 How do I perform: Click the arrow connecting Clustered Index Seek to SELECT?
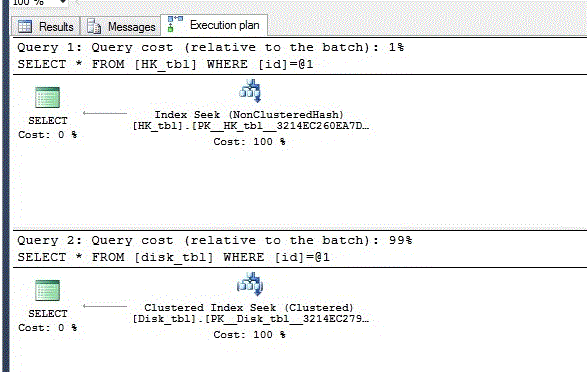pyautogui.click(x=105, y=306)
